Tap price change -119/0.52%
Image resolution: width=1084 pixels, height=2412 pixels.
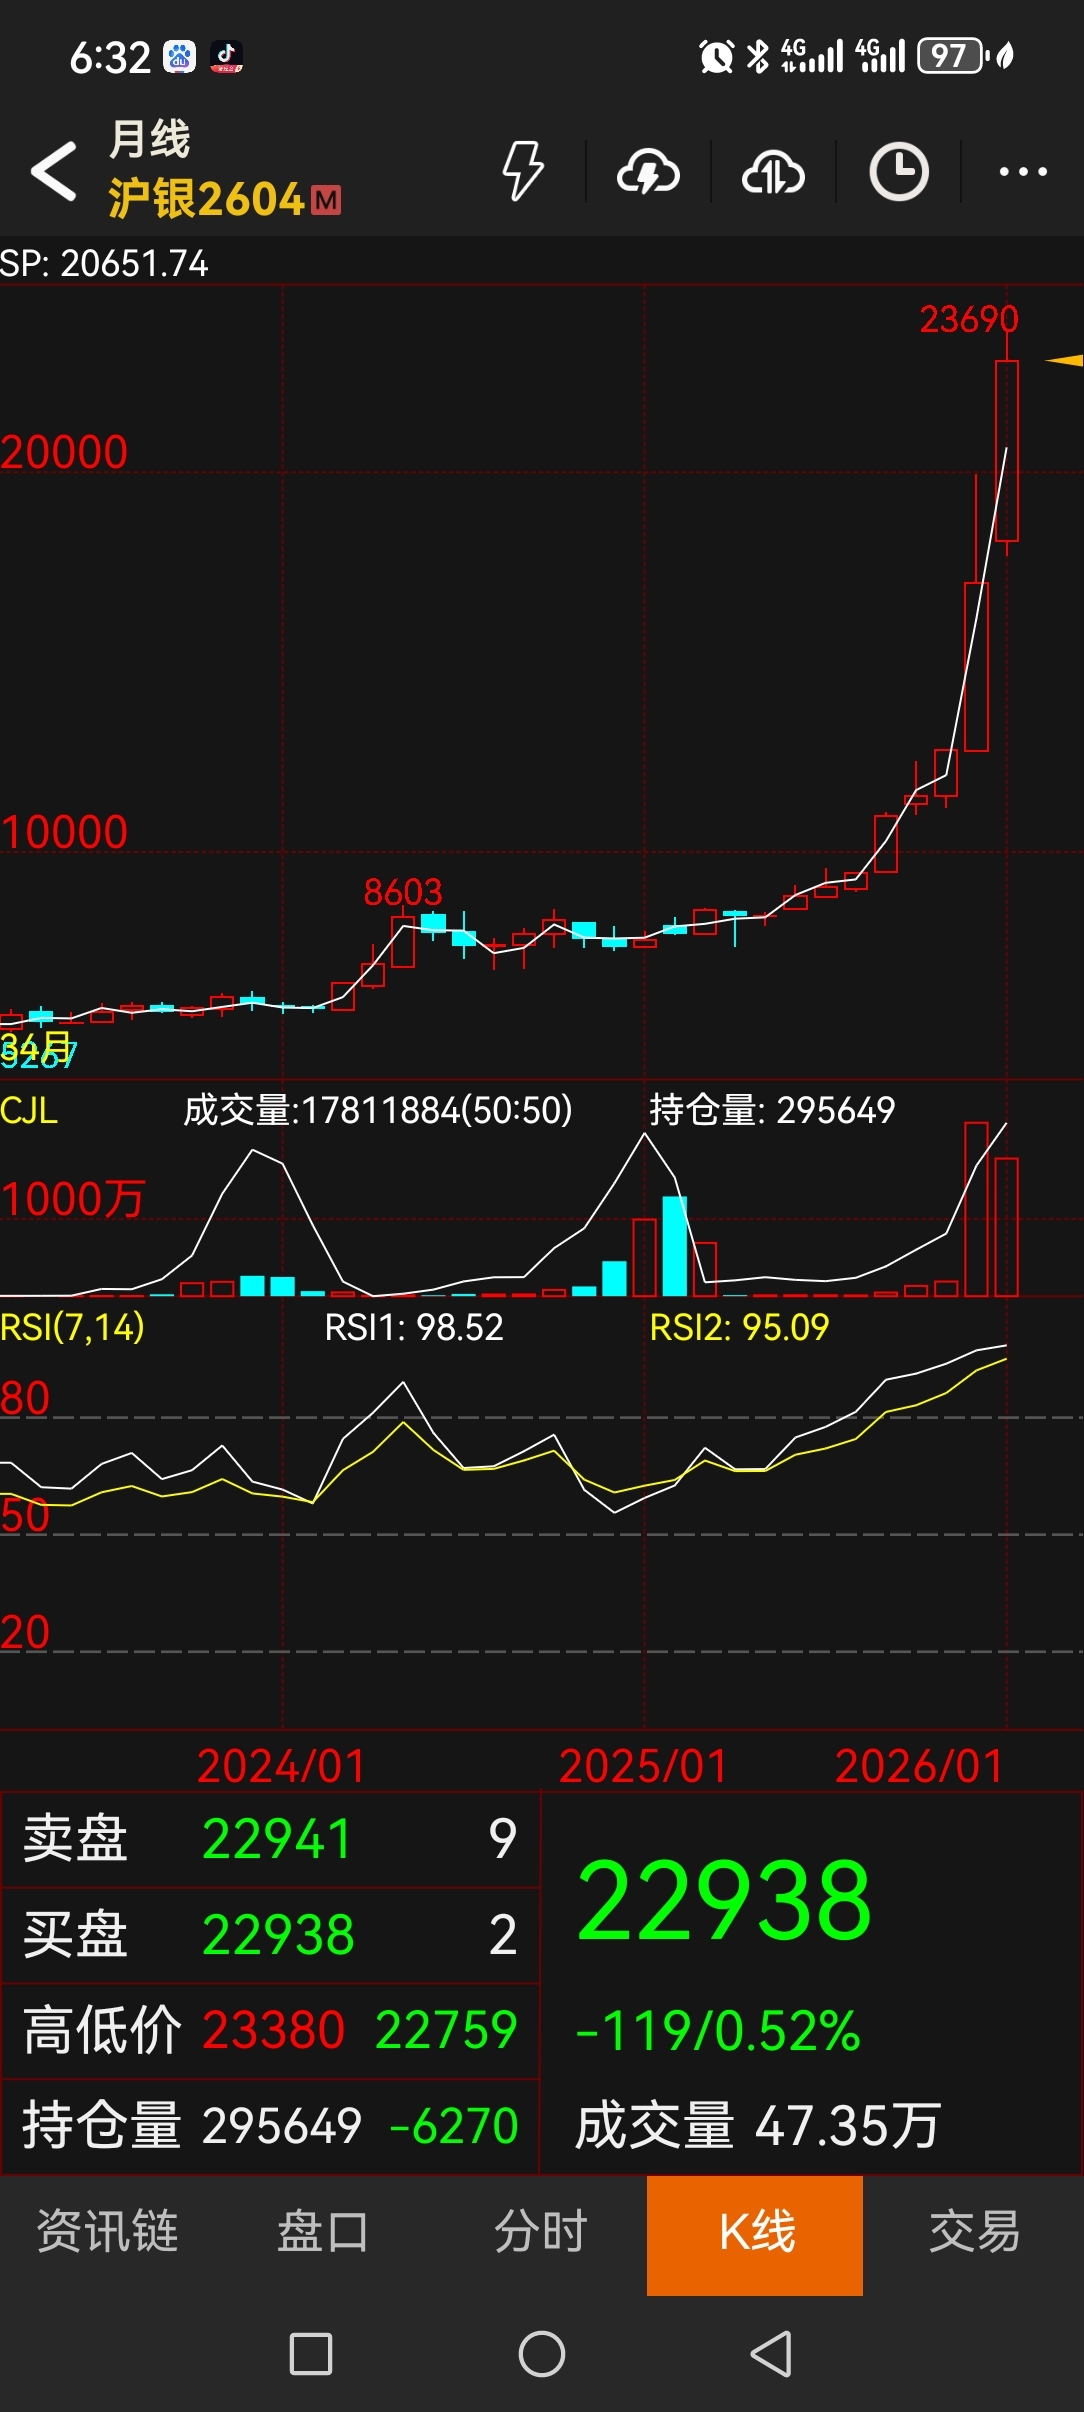(718, 2031)
